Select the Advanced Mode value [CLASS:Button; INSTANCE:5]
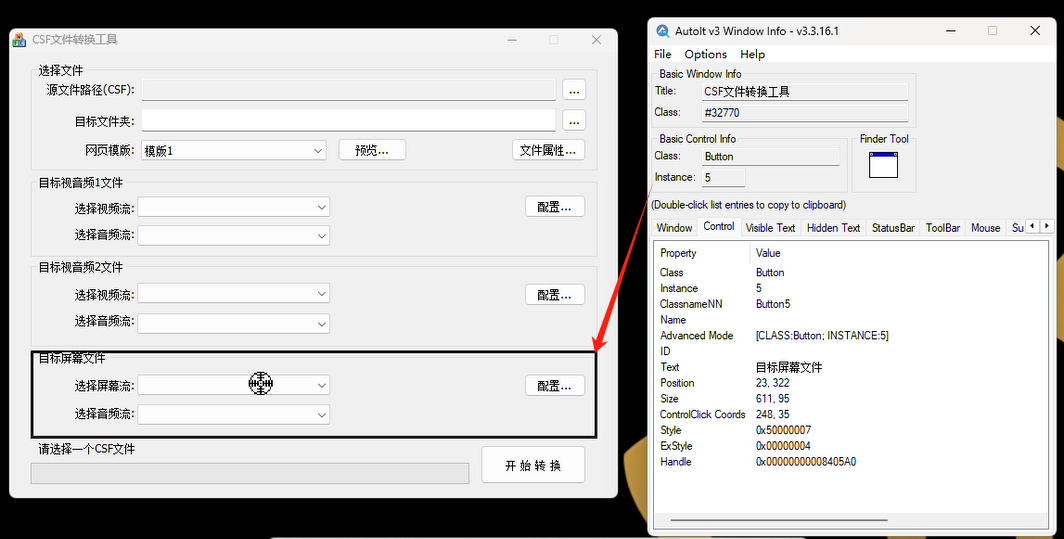Image resolution: width=1064 pixels, height=539 pixels. pyautogui.click(x=822, y=335)
